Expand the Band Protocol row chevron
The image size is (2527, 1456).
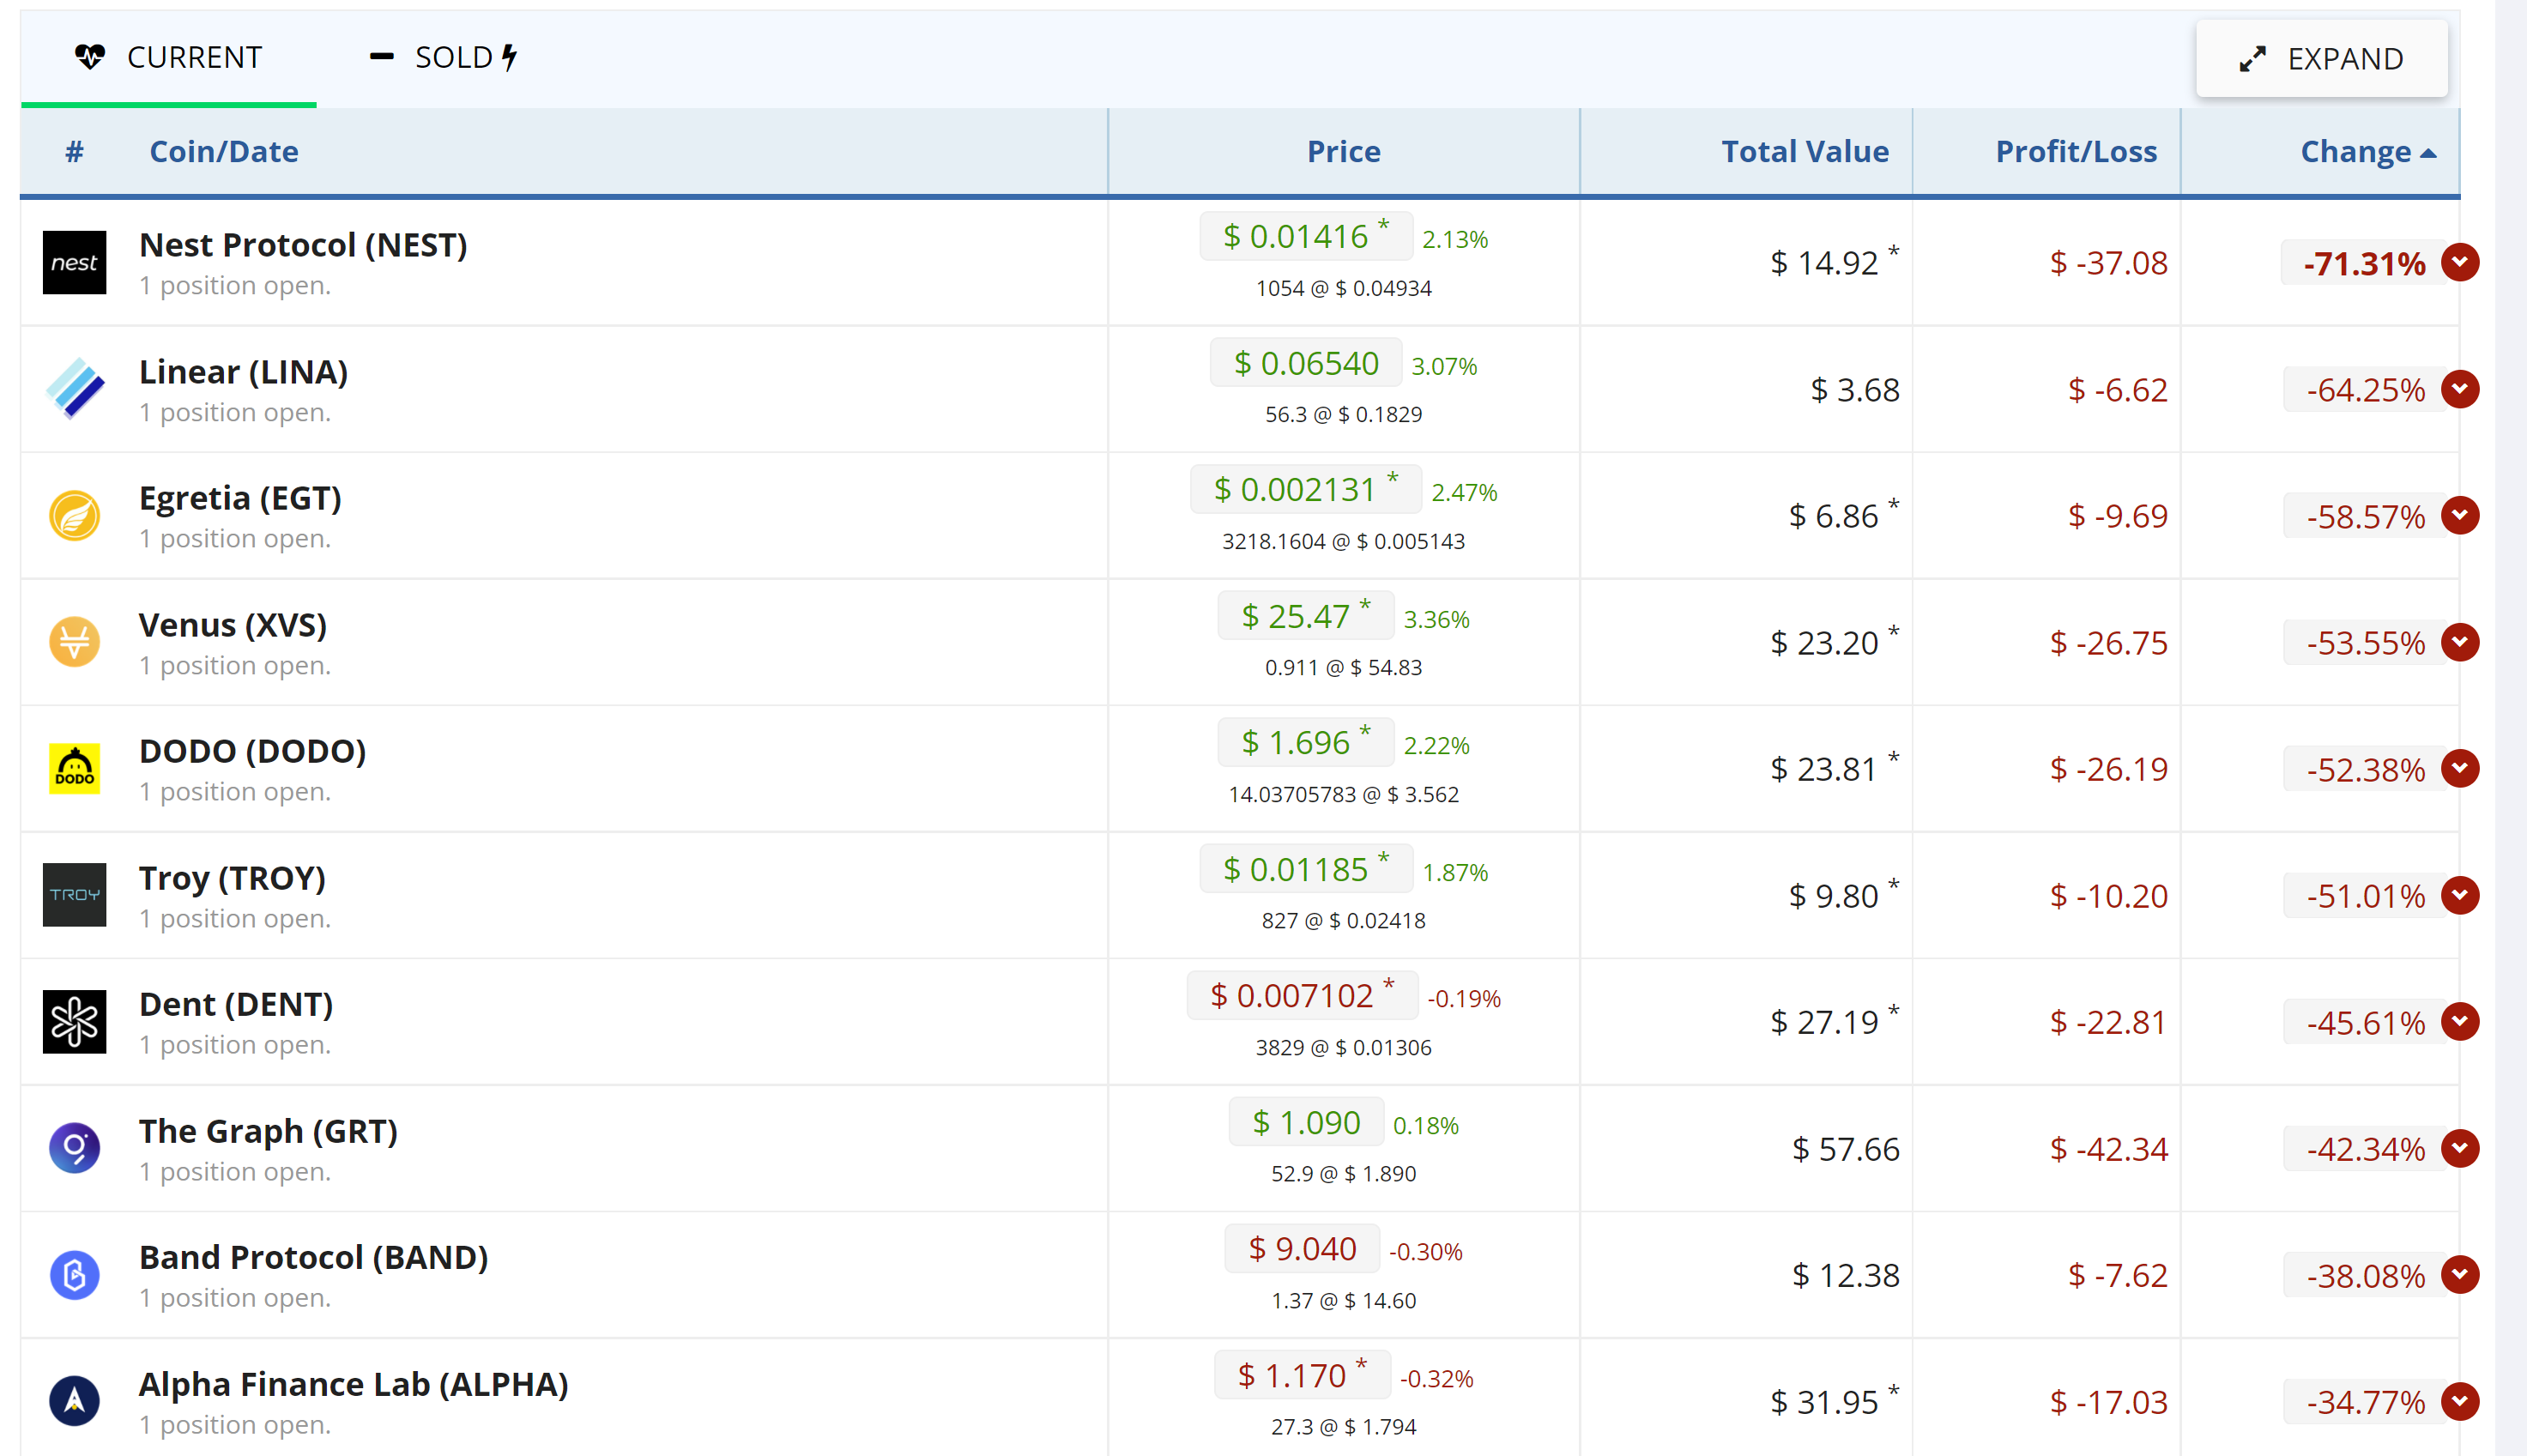click(2460, 1275)
